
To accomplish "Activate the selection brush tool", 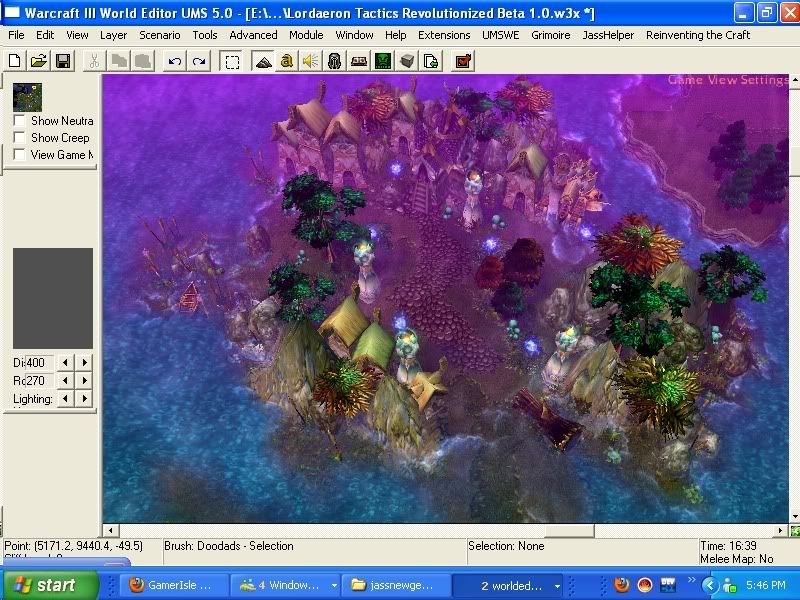I will click(232, 61).
